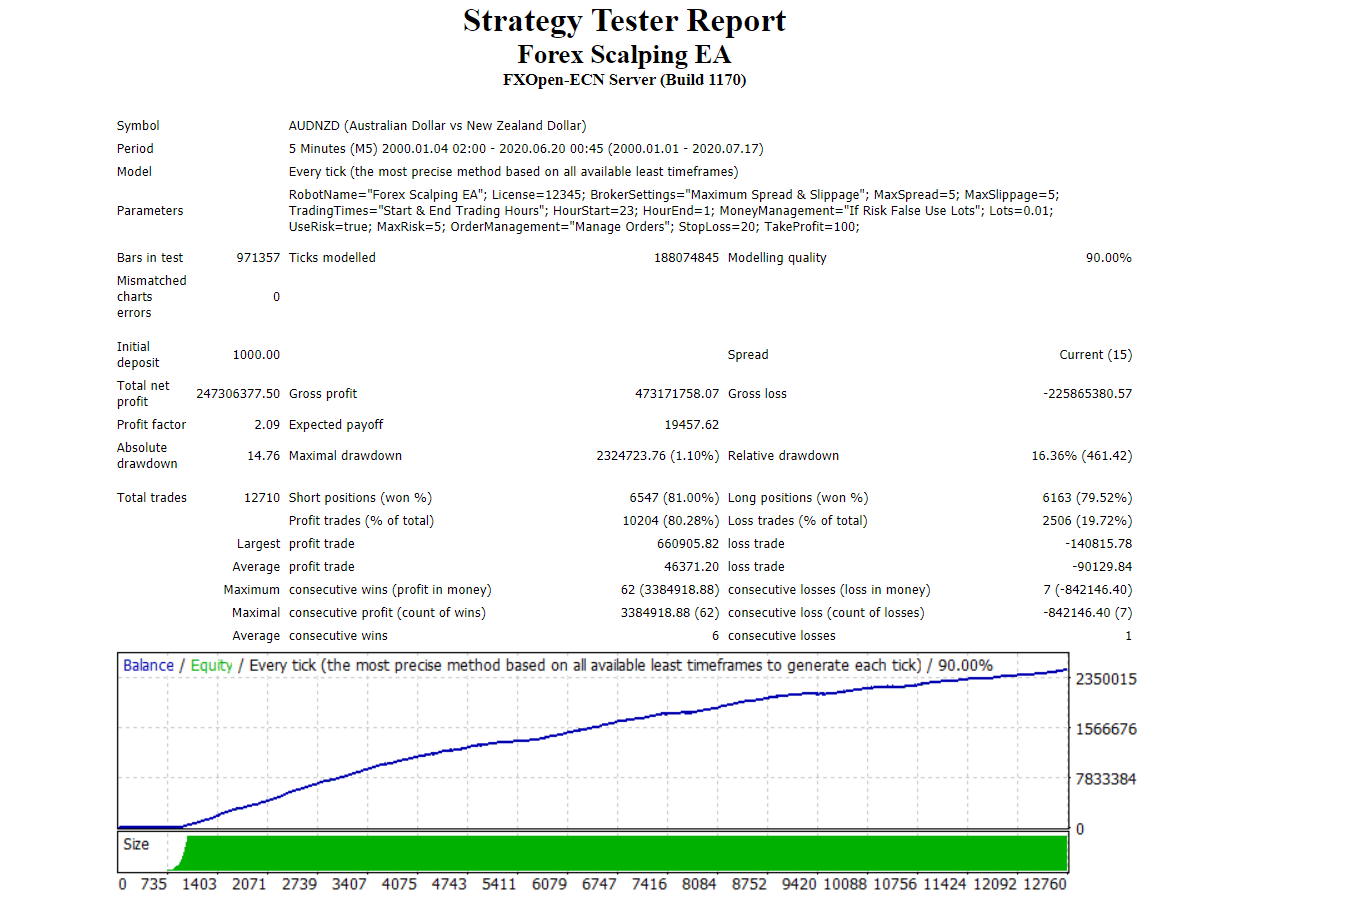Select consecutive loss value -842146.40 (7)

pyautogui.click(x=1088, y=613)
